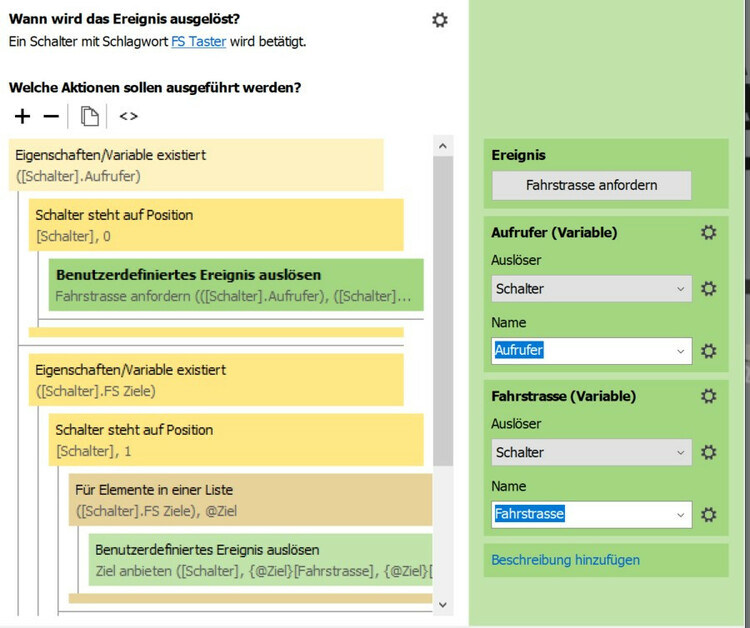
Task: Click the action list scrollbar down arrow
Action: point(443,604)
